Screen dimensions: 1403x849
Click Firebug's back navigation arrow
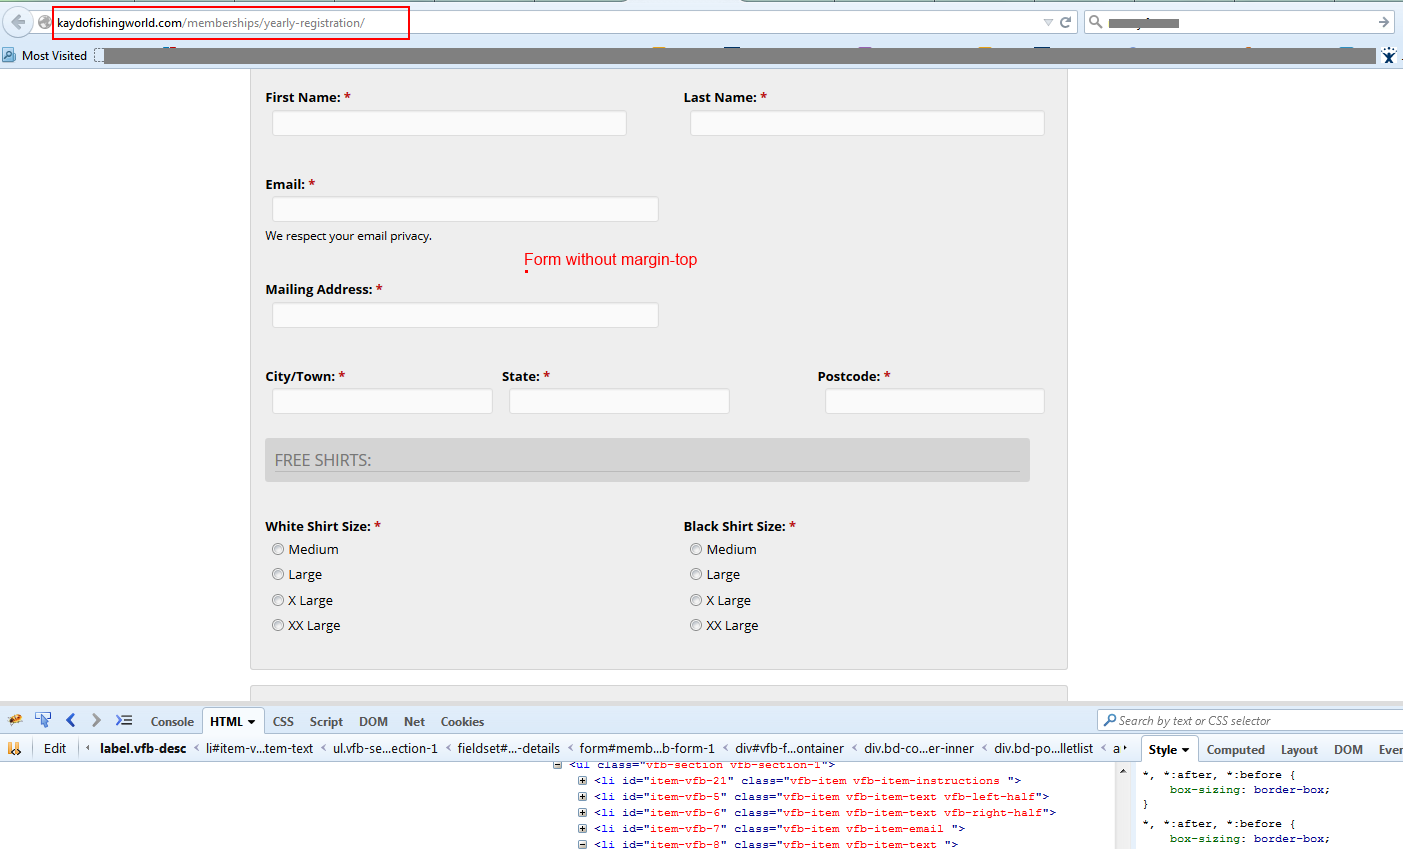(x=70, y=719)
